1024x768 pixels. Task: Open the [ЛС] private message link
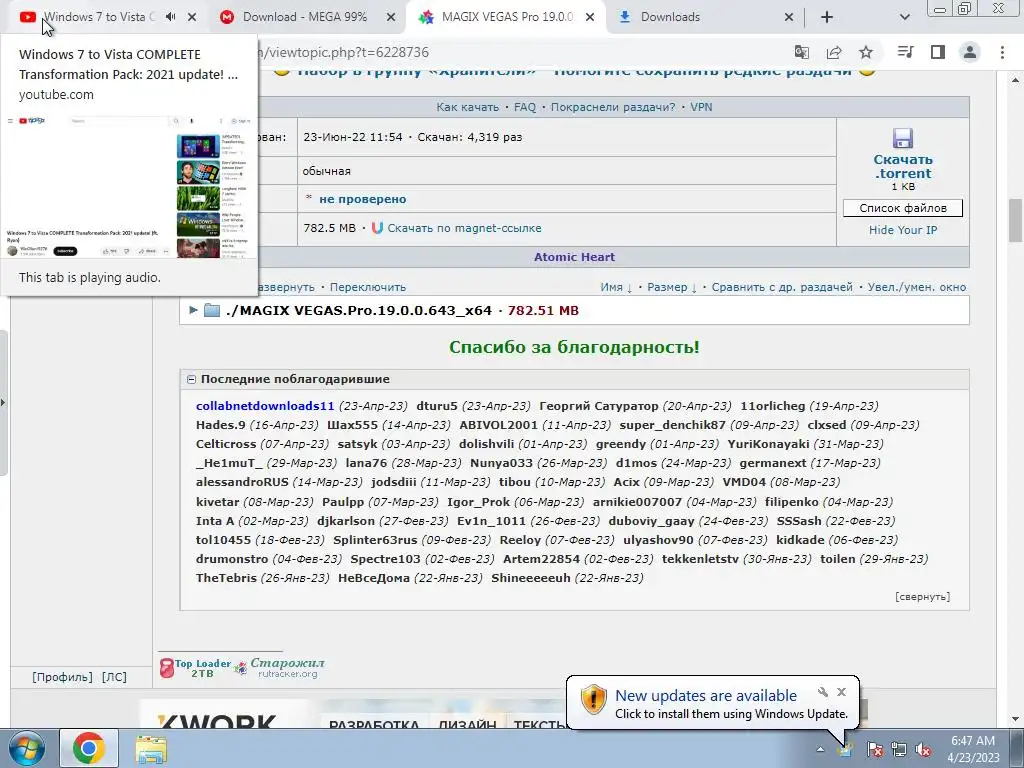(x=114, y=677)
